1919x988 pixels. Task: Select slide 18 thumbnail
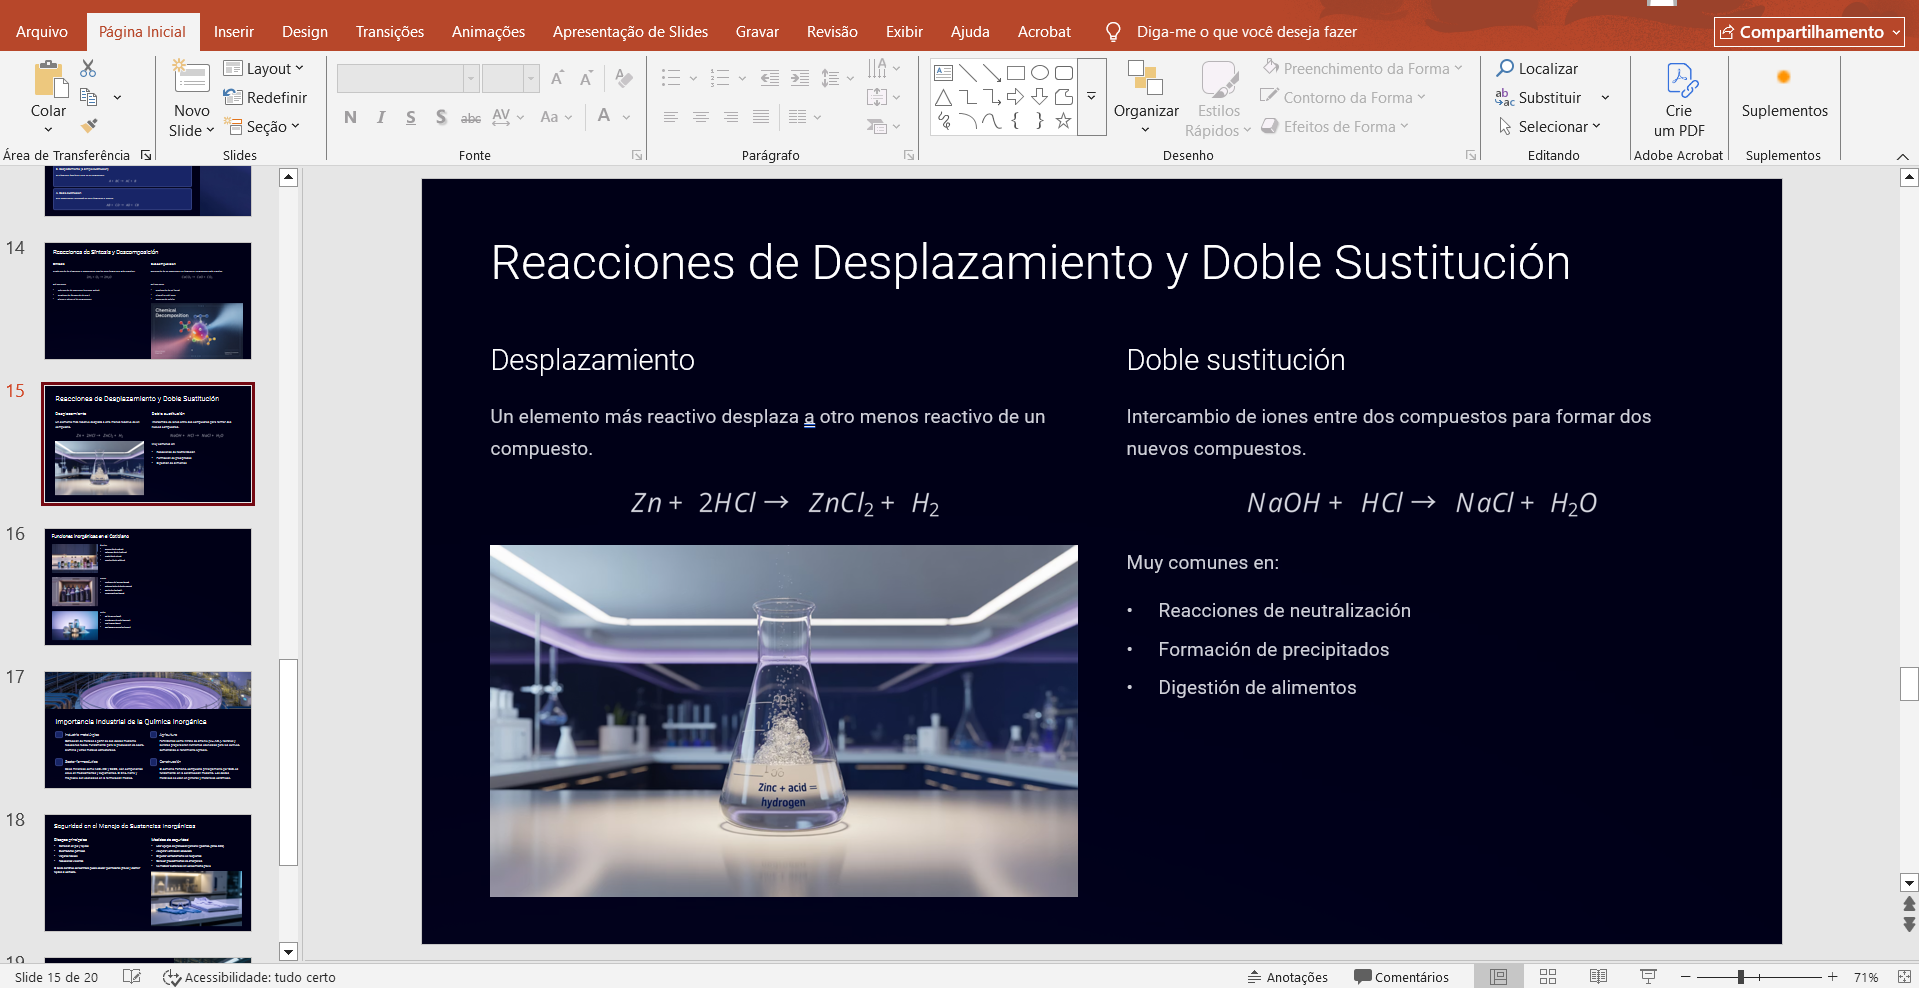pos(148,873)
